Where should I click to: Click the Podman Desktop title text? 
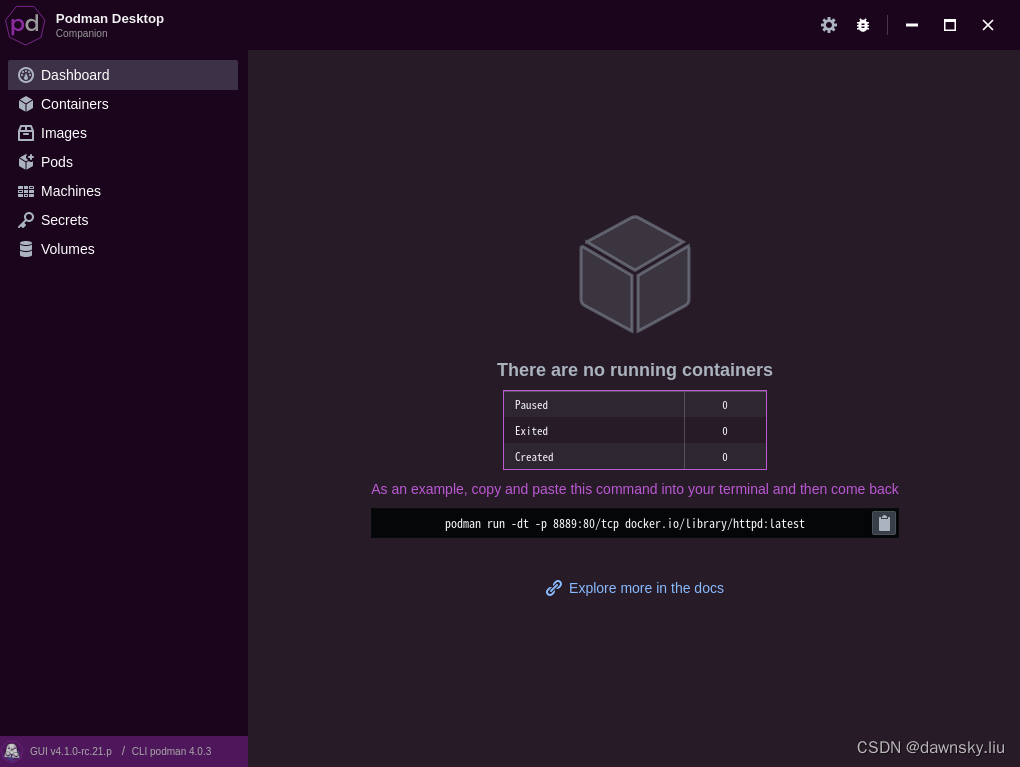[x=110, y=18]
